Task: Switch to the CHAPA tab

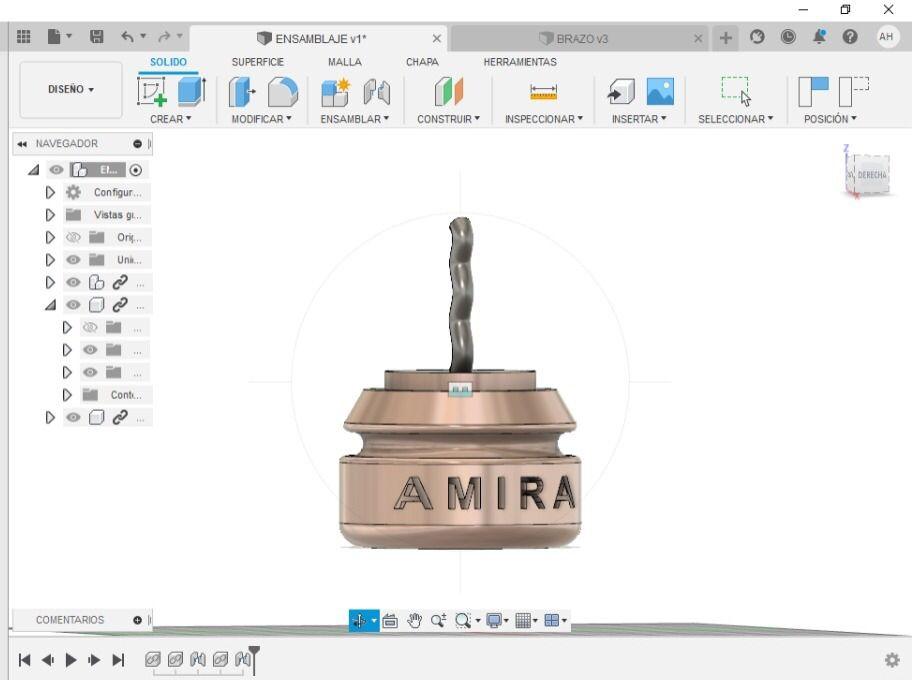Action: pyautogui.click(x=422, y=62)
